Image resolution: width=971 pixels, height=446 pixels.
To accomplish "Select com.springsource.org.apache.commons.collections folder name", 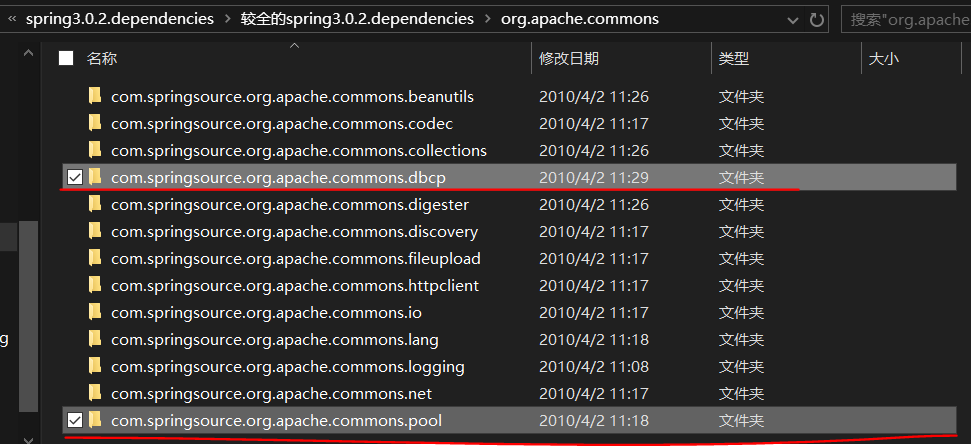I will (x=298, y=151).
